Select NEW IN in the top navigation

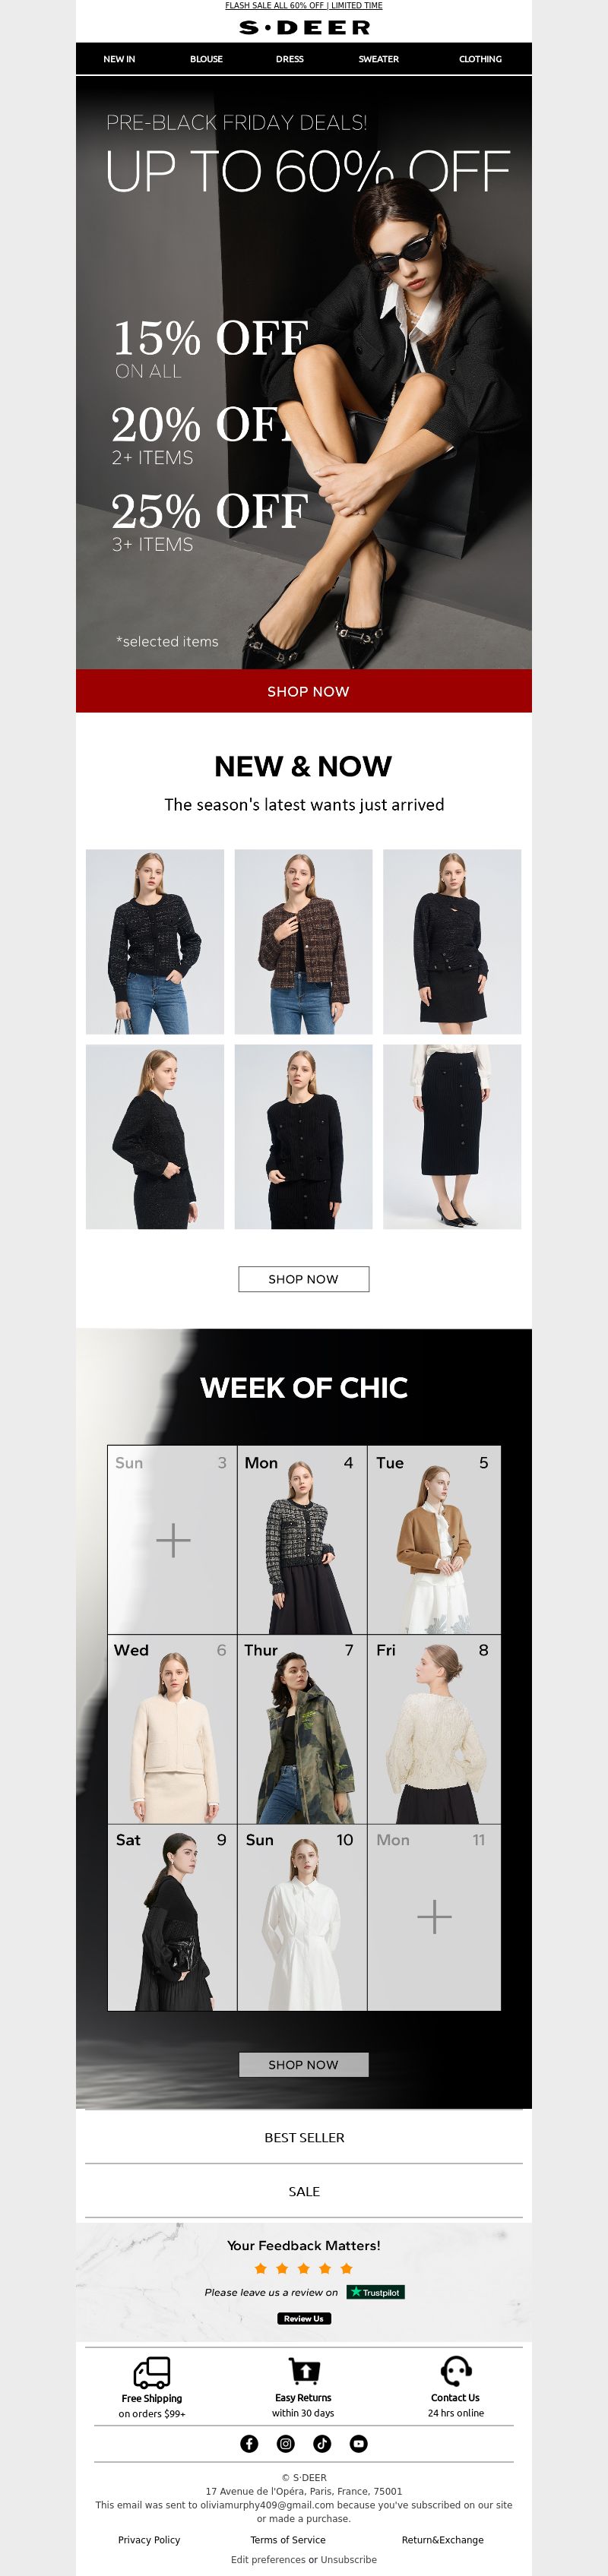pyautogui.click(x=119, y=59)
